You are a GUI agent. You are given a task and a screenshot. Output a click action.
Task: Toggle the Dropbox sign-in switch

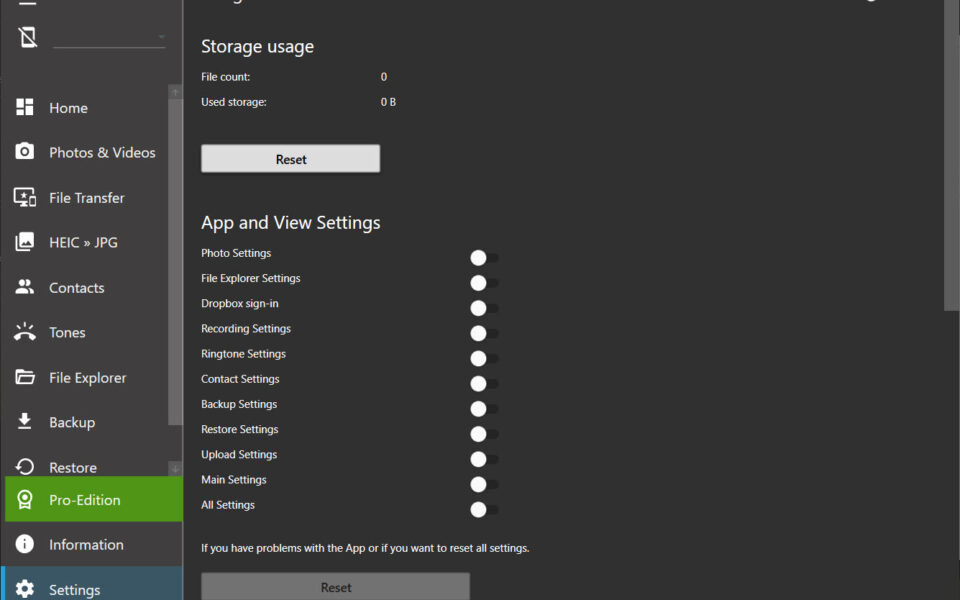pos(484,308)
